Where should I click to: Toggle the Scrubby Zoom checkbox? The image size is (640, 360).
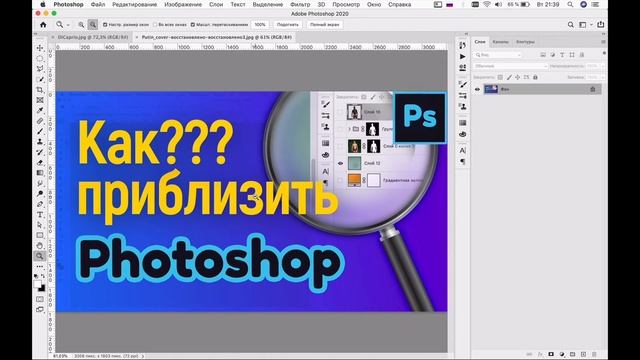point(193,24)
